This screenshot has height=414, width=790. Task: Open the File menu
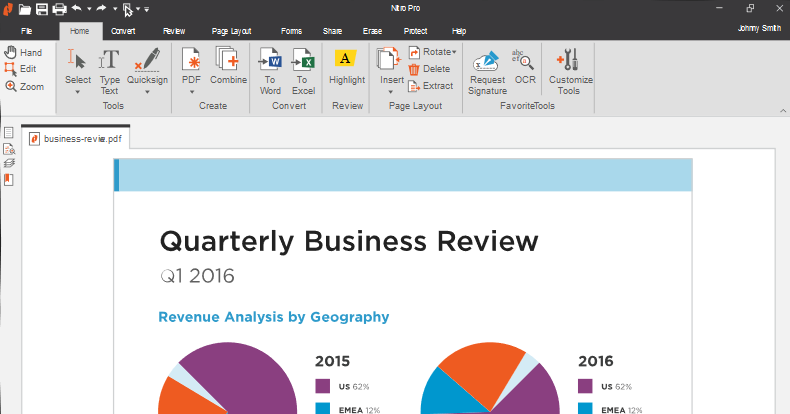pyautogui.click(x=27, y=31)
